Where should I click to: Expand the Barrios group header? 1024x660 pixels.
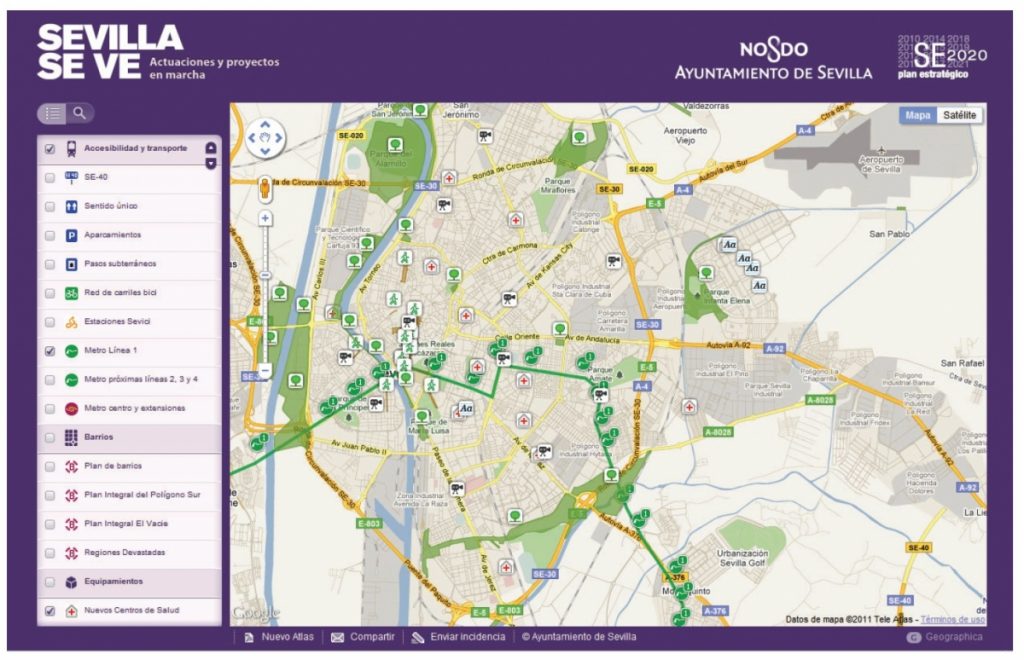[129, 437]
